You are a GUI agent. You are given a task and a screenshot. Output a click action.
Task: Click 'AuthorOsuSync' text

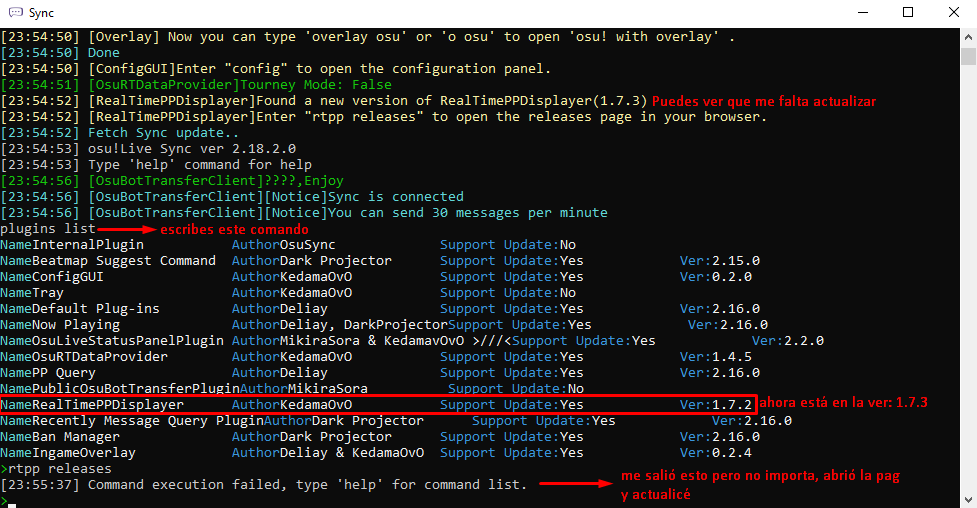[284, 245]
